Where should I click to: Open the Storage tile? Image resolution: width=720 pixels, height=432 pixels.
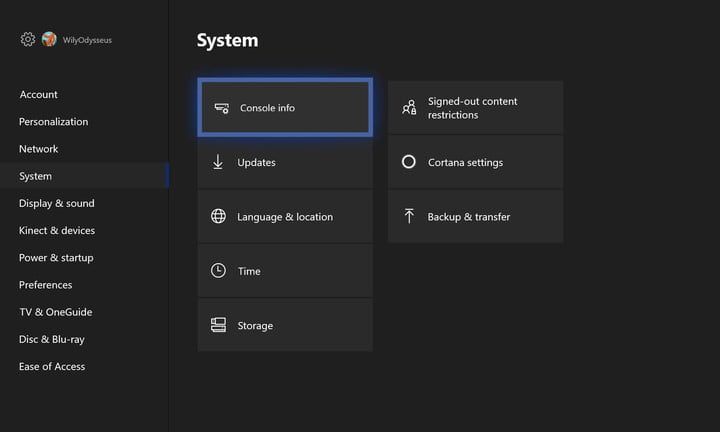click(x=285, y=325)
